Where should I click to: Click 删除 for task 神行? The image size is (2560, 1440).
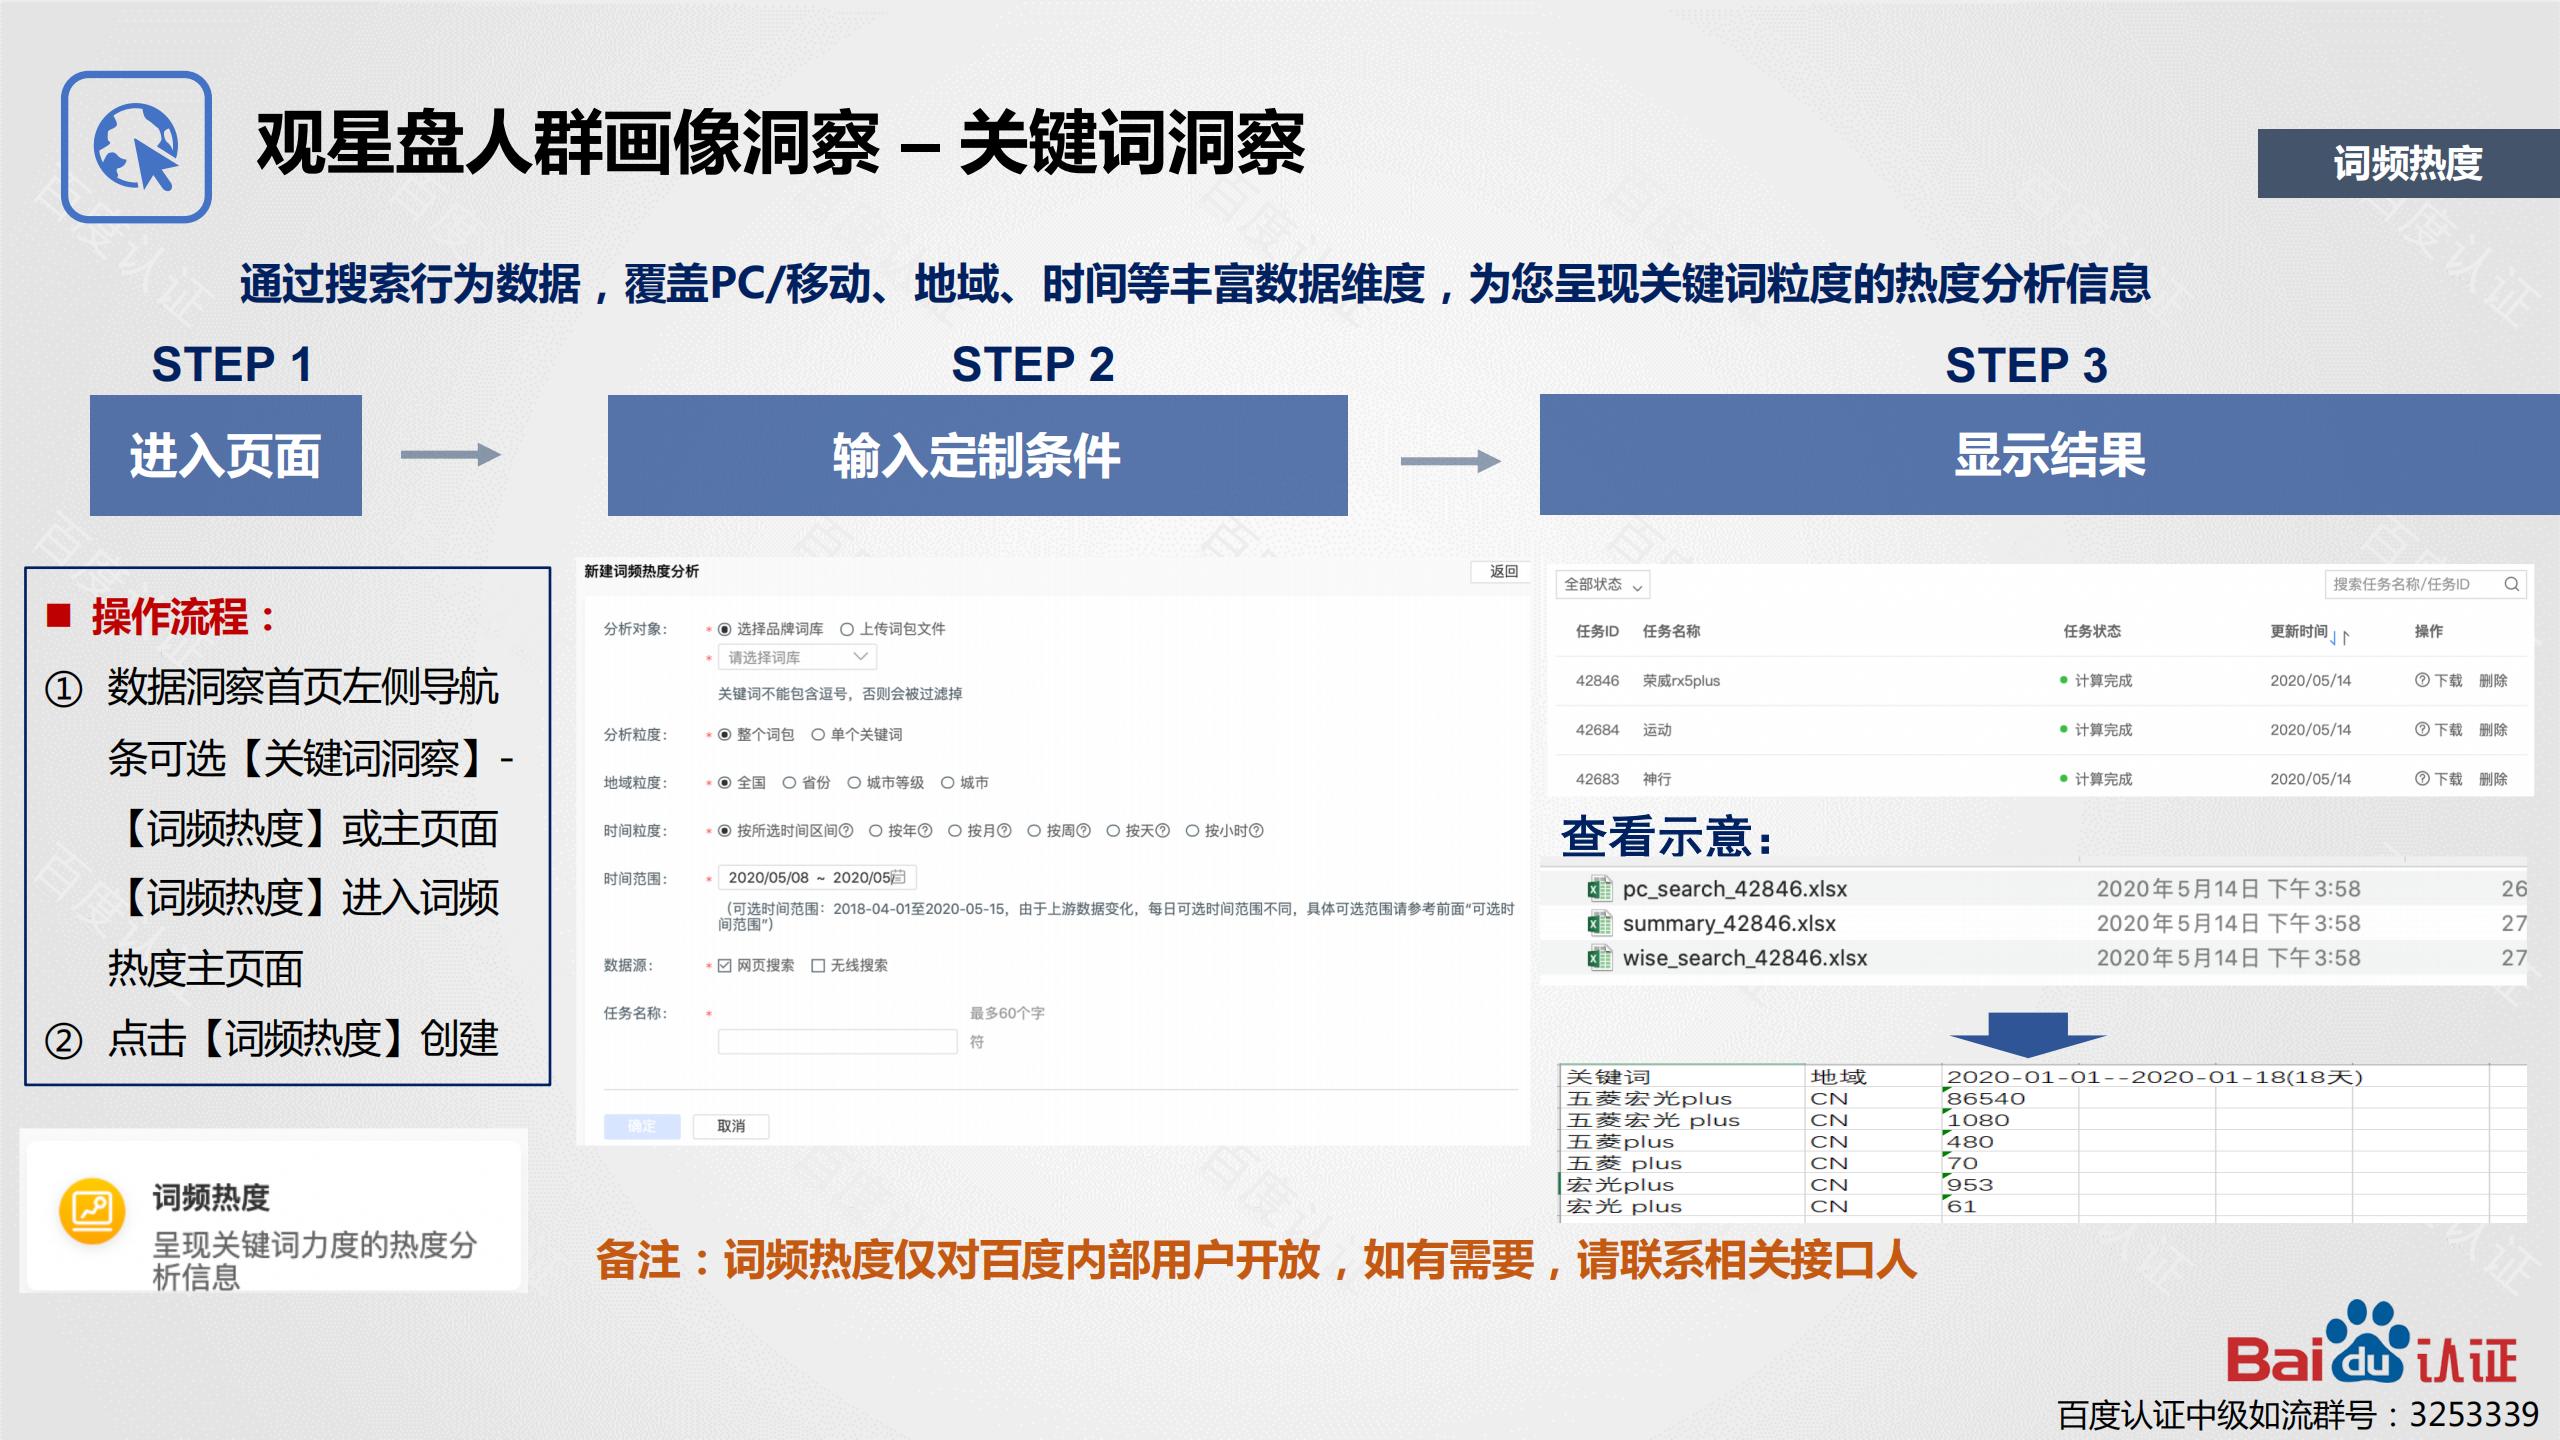coord(2493,778)
